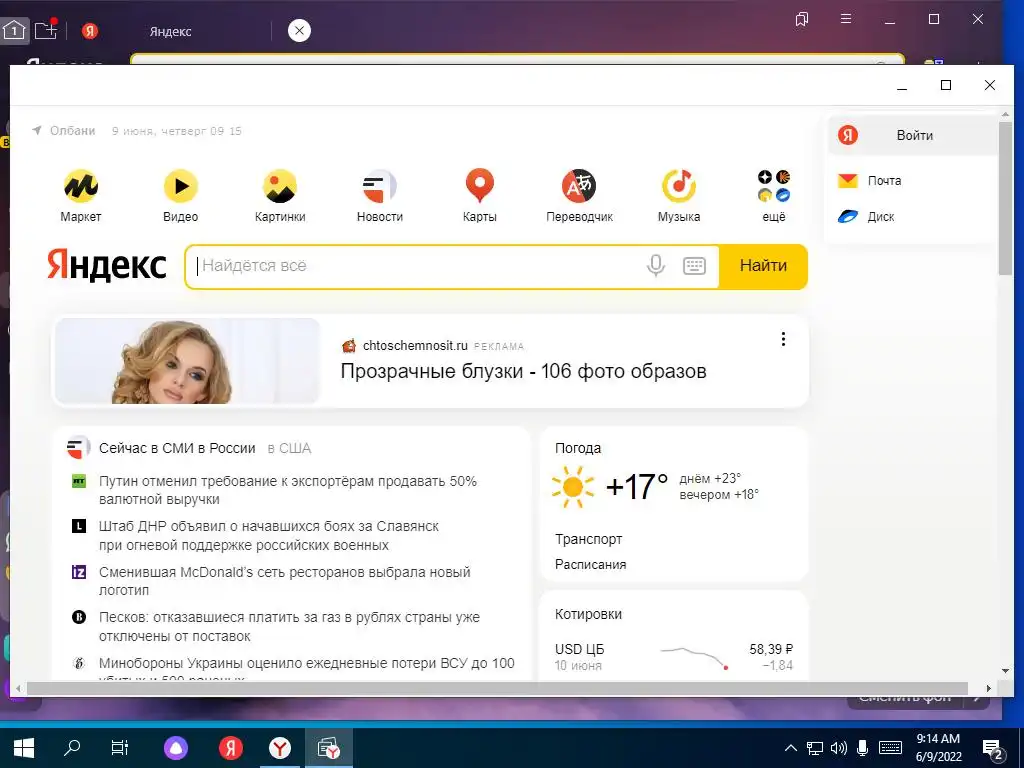The height and width of the screenshot is (768, 1024).
Task: Close tab with X button in background browser
Action: [x=299, y=30]
